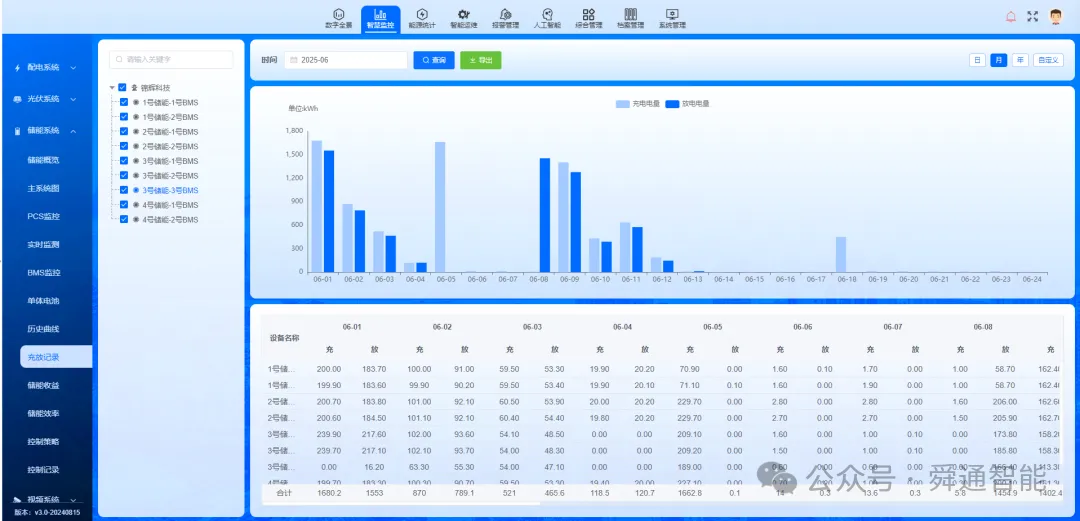Screen dimensions: 1080x521
Task: Open the user avatar menu
Action: click(1055, 17)
